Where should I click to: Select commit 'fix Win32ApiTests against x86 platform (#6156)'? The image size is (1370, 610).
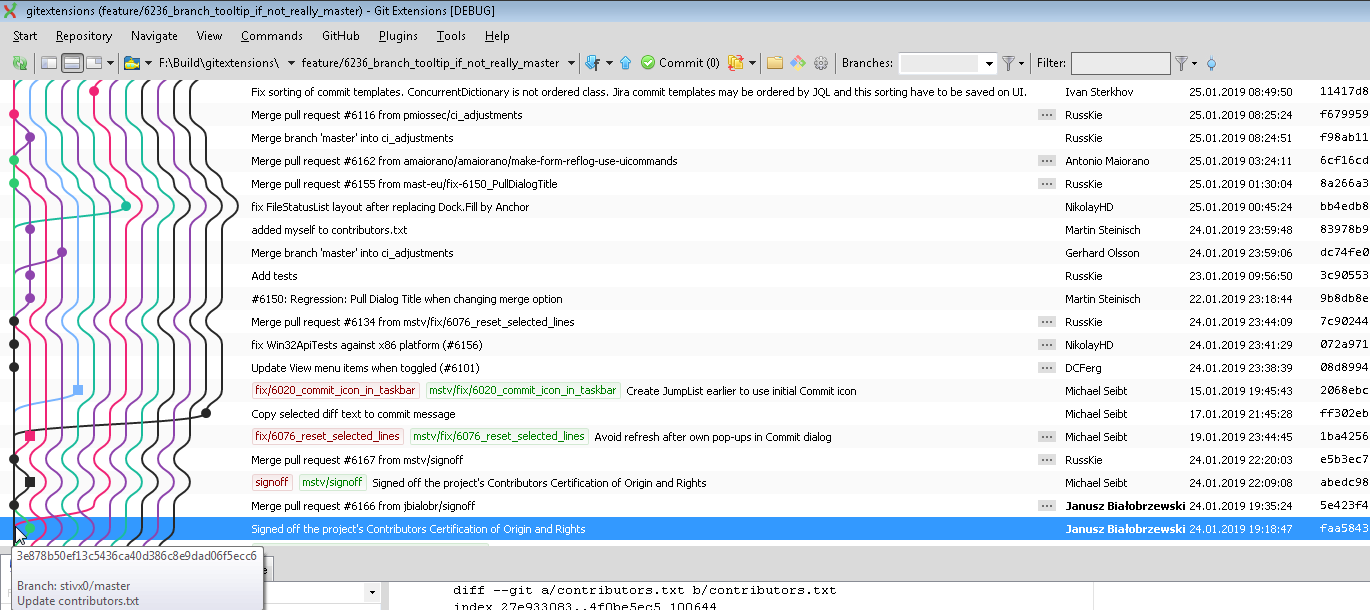click(366, 345)
